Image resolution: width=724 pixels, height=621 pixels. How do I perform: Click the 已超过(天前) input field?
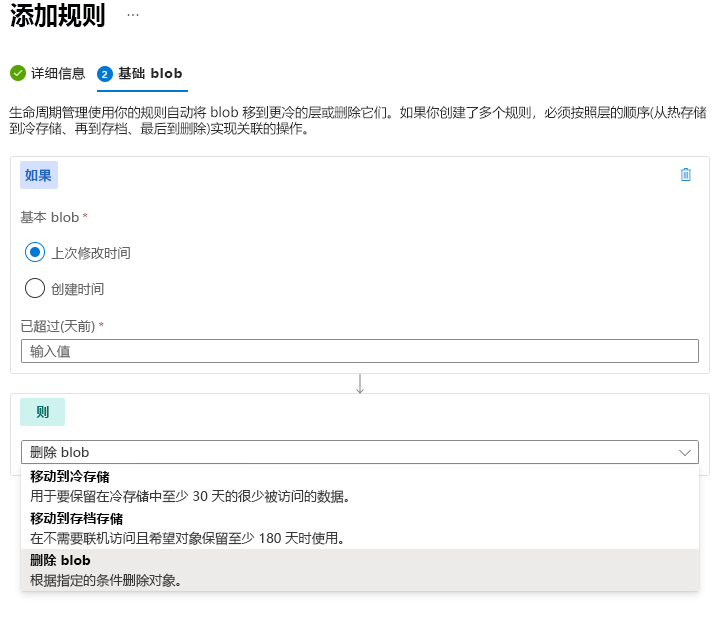(360, 351)
